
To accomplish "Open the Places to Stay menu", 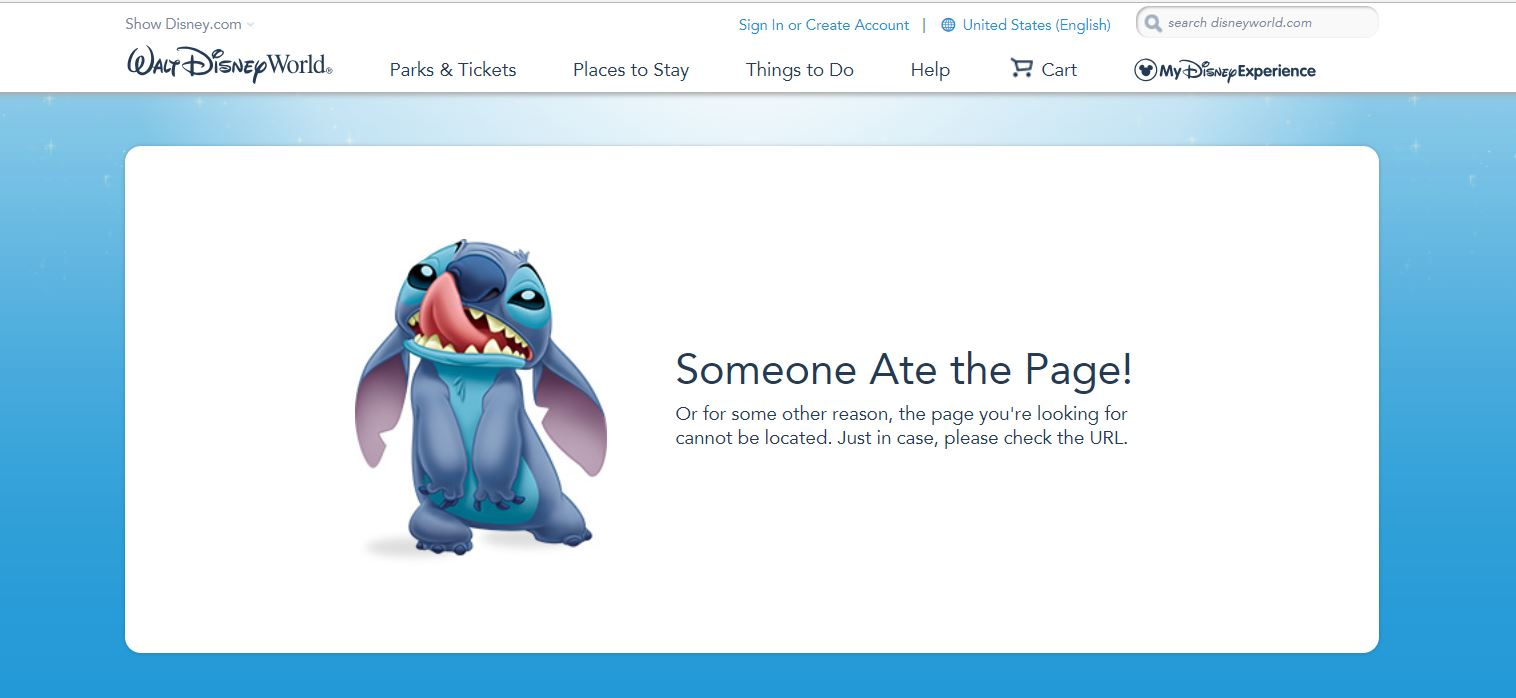I will tap(630, 70).
